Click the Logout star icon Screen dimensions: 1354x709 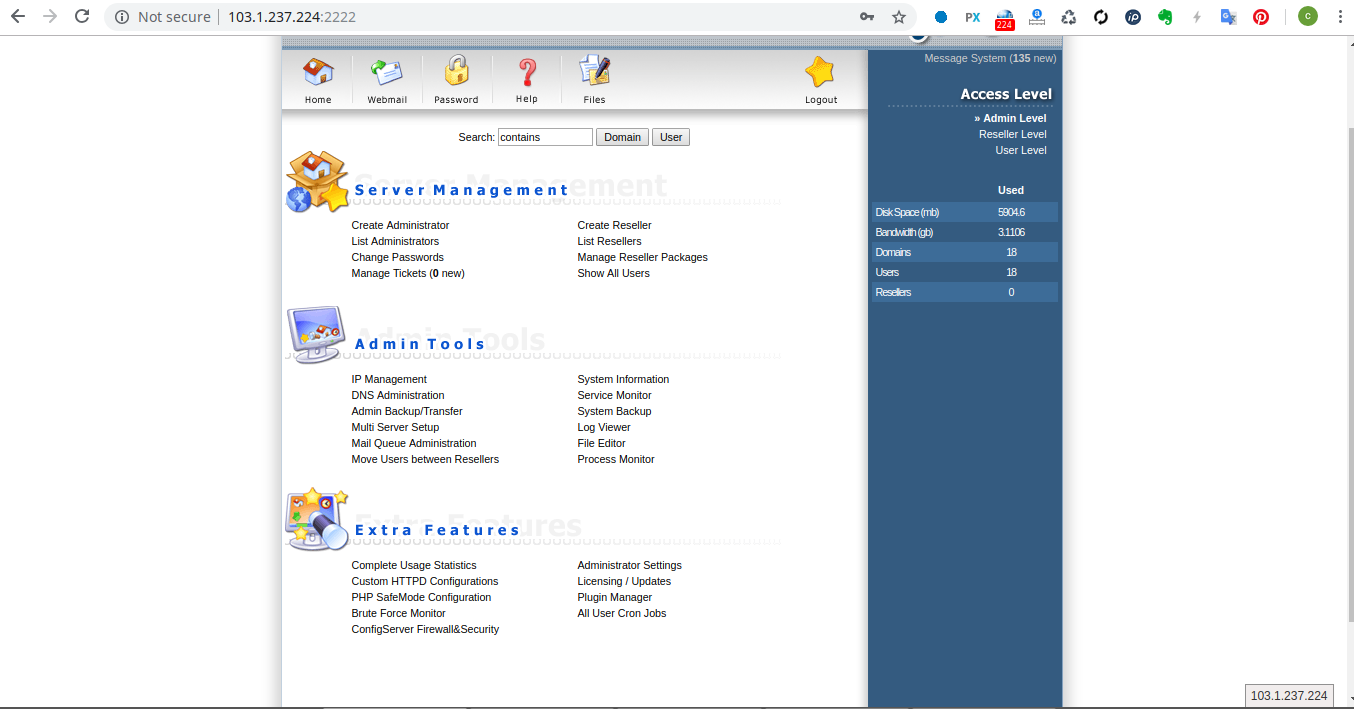click(x=820, y=72)
